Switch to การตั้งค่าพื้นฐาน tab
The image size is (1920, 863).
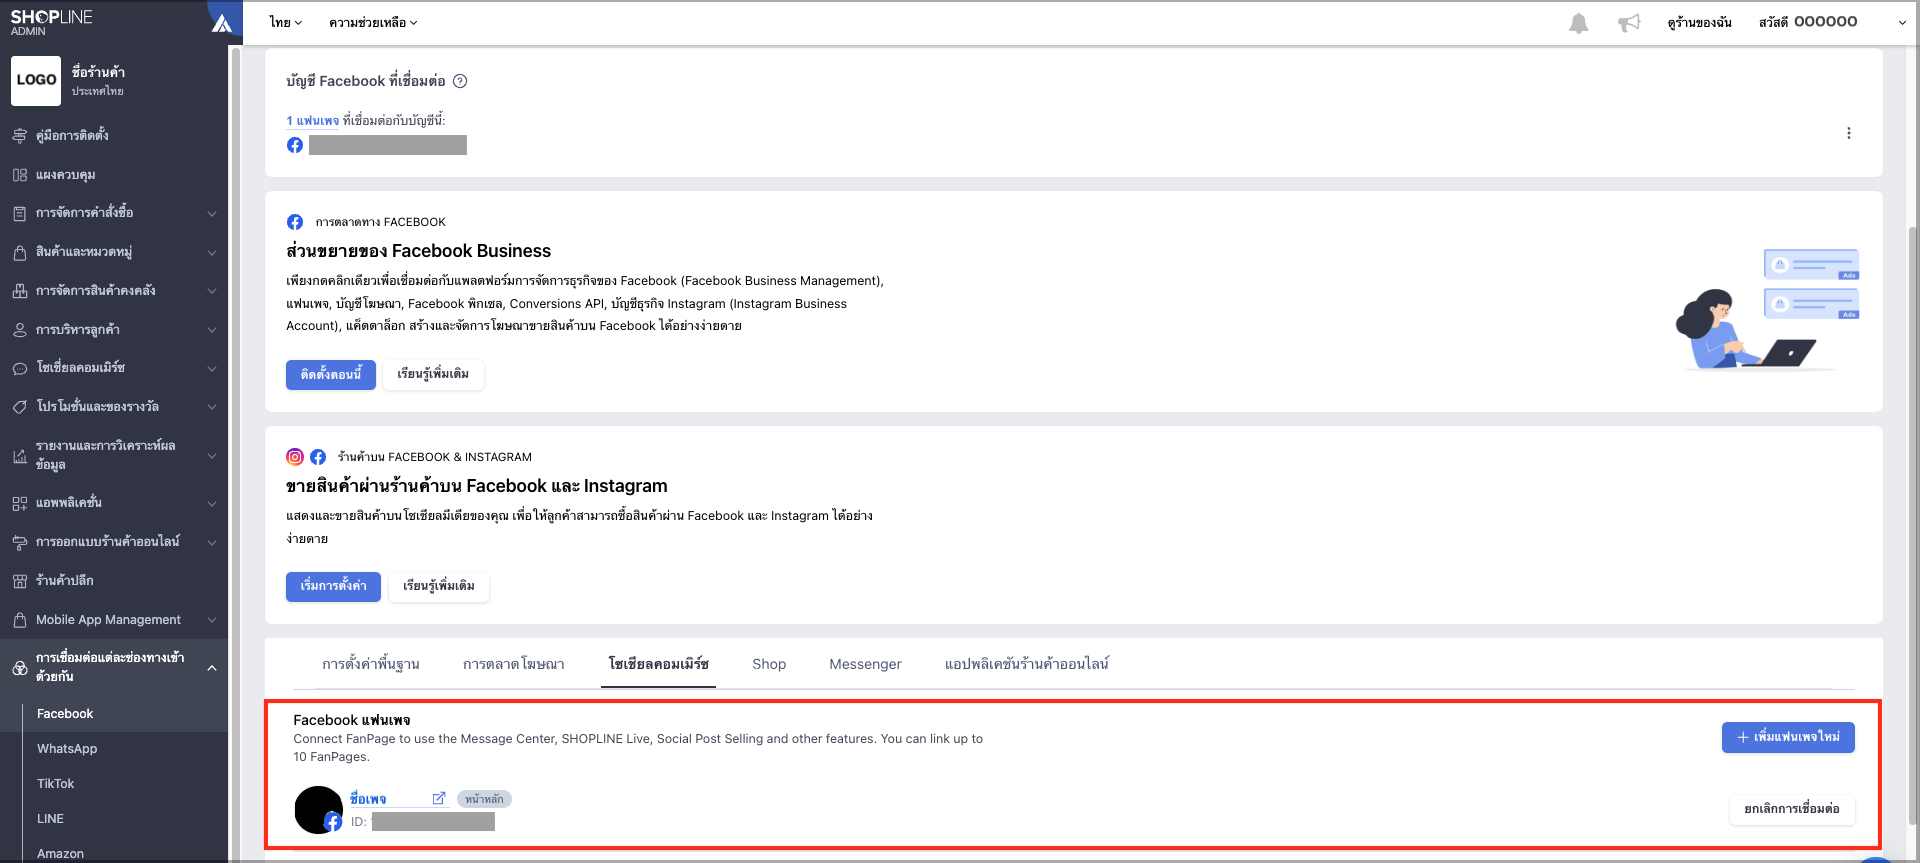(x=371, y=664)
